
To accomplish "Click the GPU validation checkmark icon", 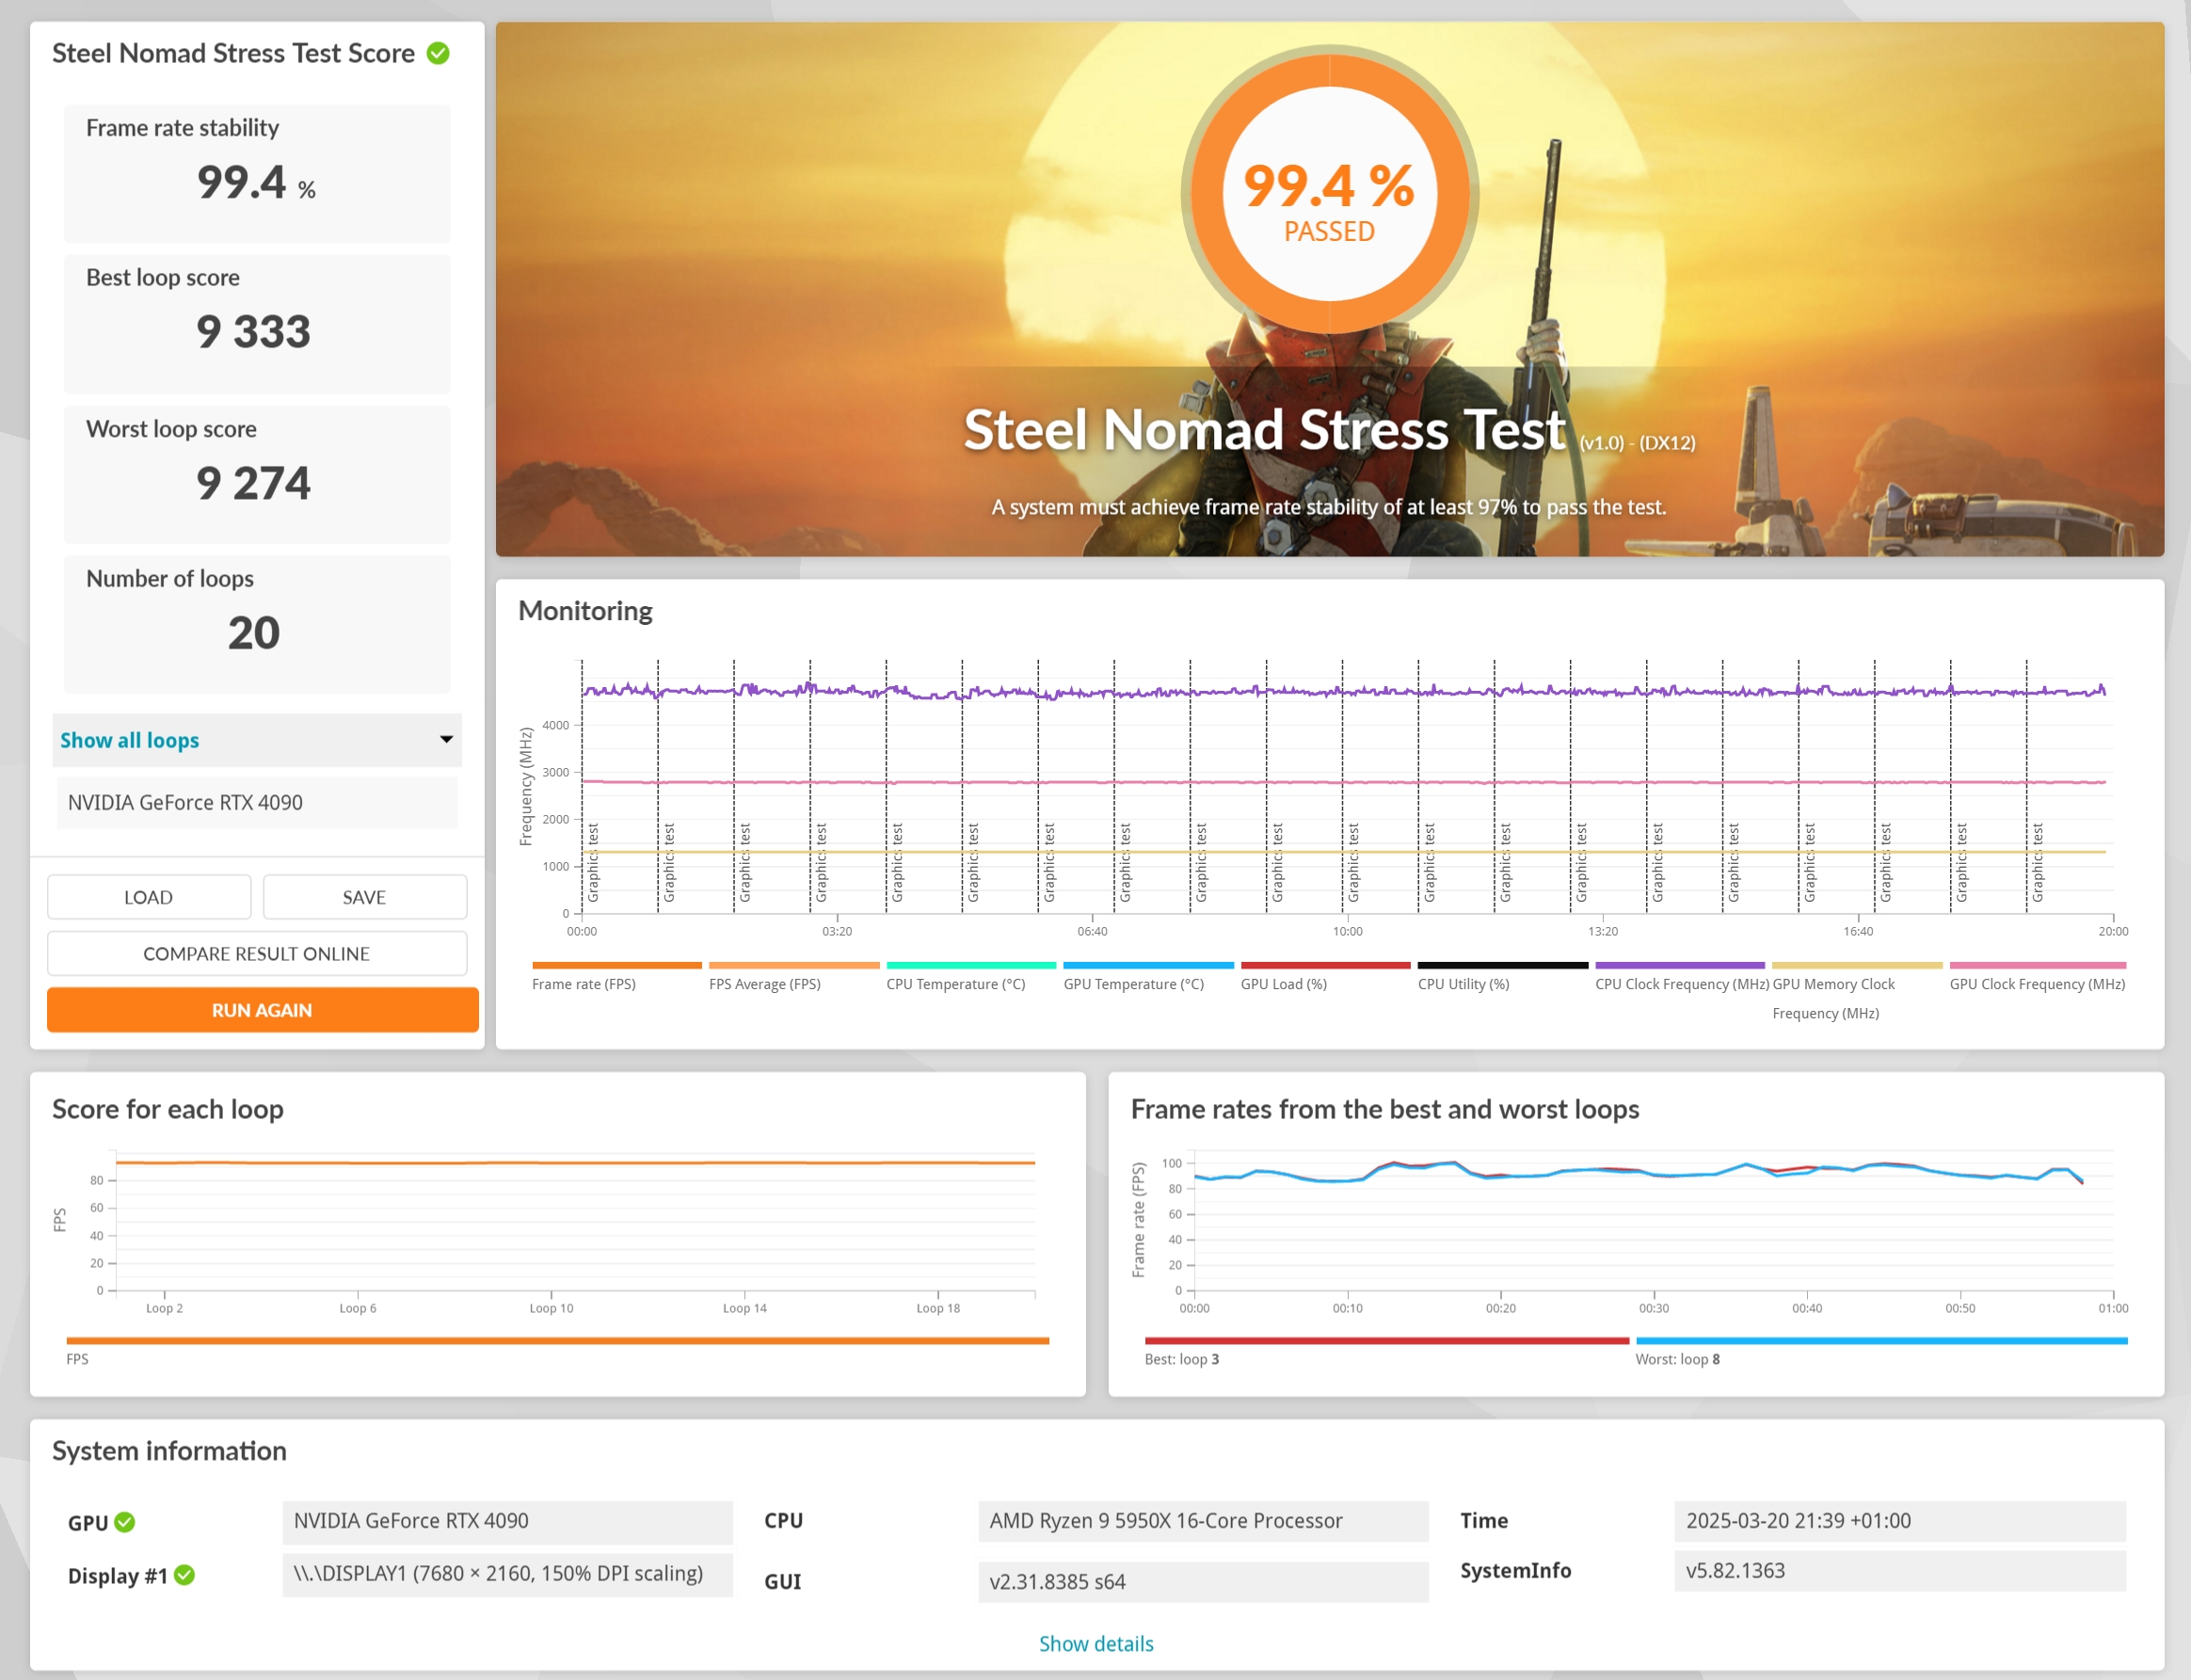I will (125, 1522).
